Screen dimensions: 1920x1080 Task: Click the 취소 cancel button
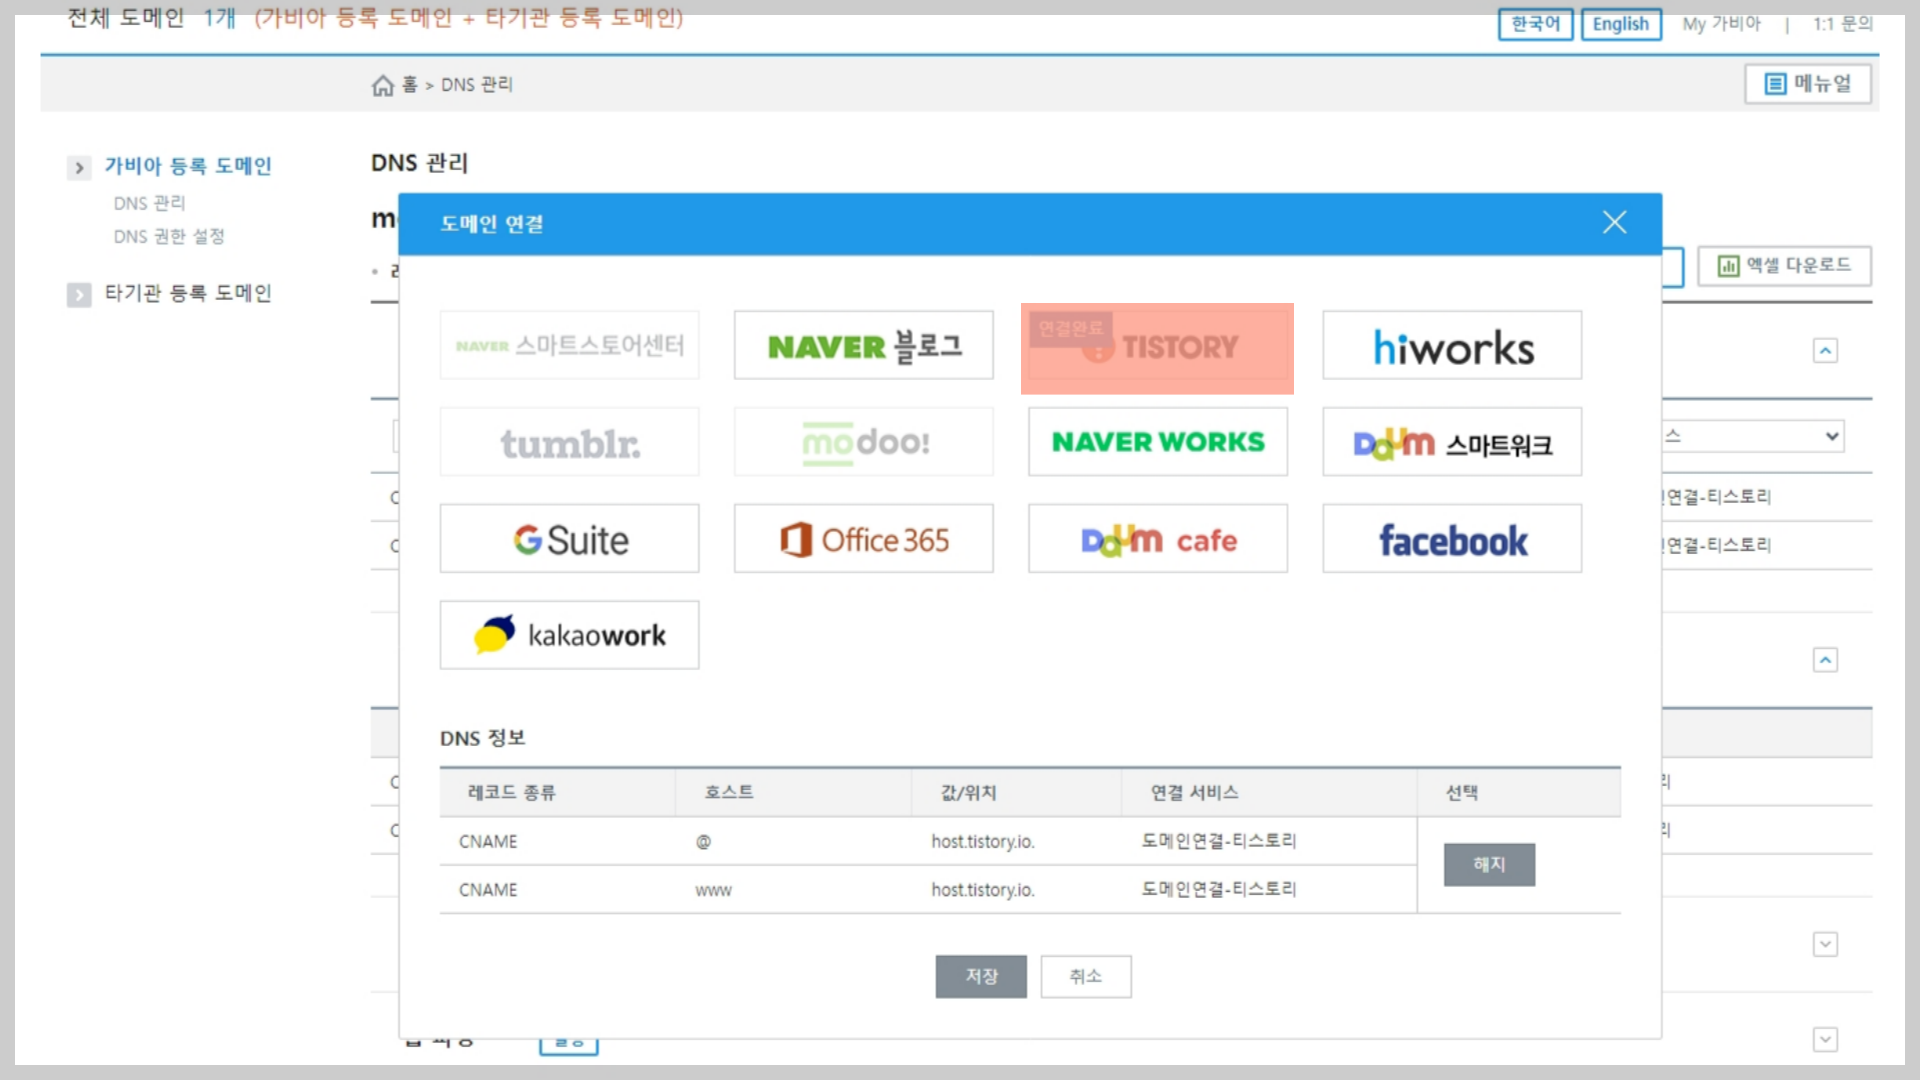pos(1085,976)
